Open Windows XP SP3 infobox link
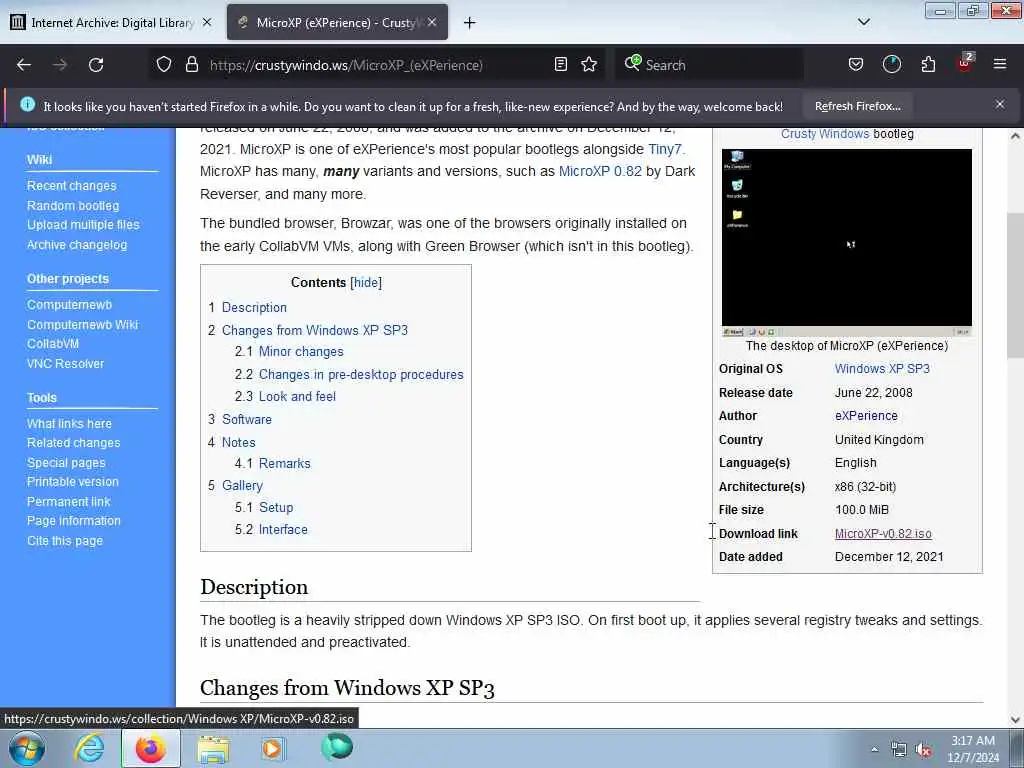1024x768 pixels. pyautogui.click(x=882, y=368)
